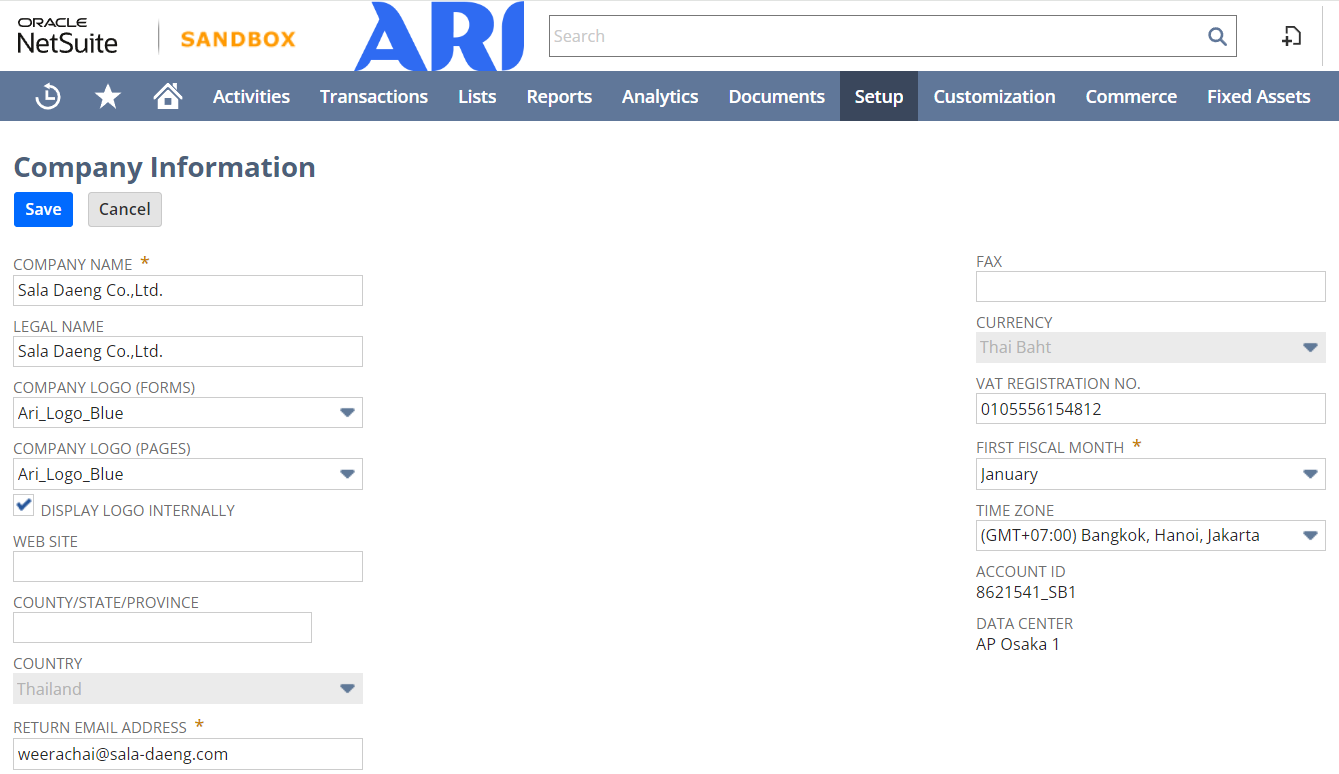Open the Commerce menu
The width and height of the screenshot is (1339, 774).
point(1131,96)
